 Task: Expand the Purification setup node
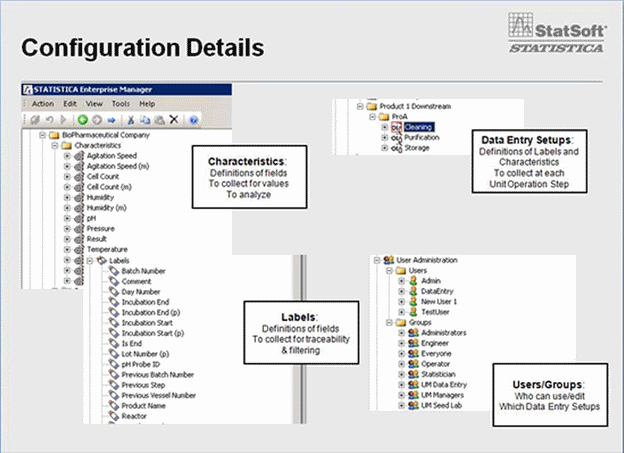click(384, 138)
